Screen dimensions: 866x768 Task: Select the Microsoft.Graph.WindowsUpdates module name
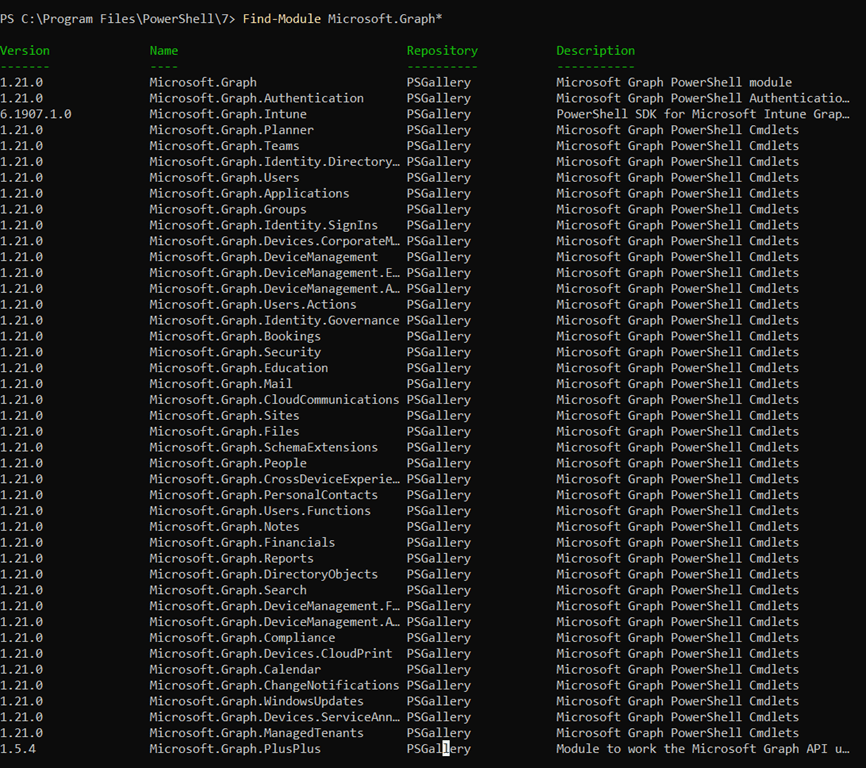[x=256, y=701]
